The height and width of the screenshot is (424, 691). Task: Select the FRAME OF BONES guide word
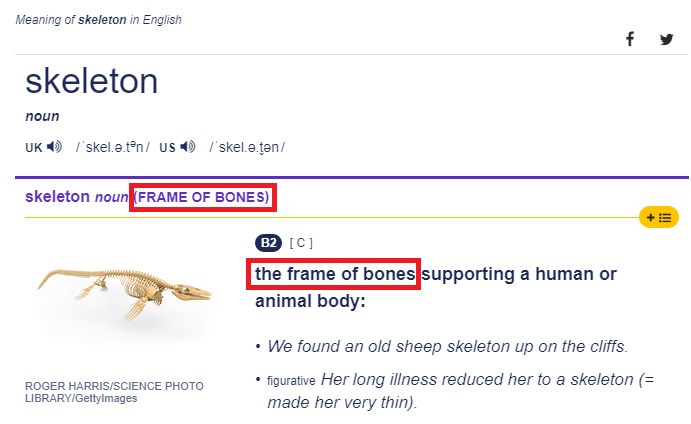203,197
